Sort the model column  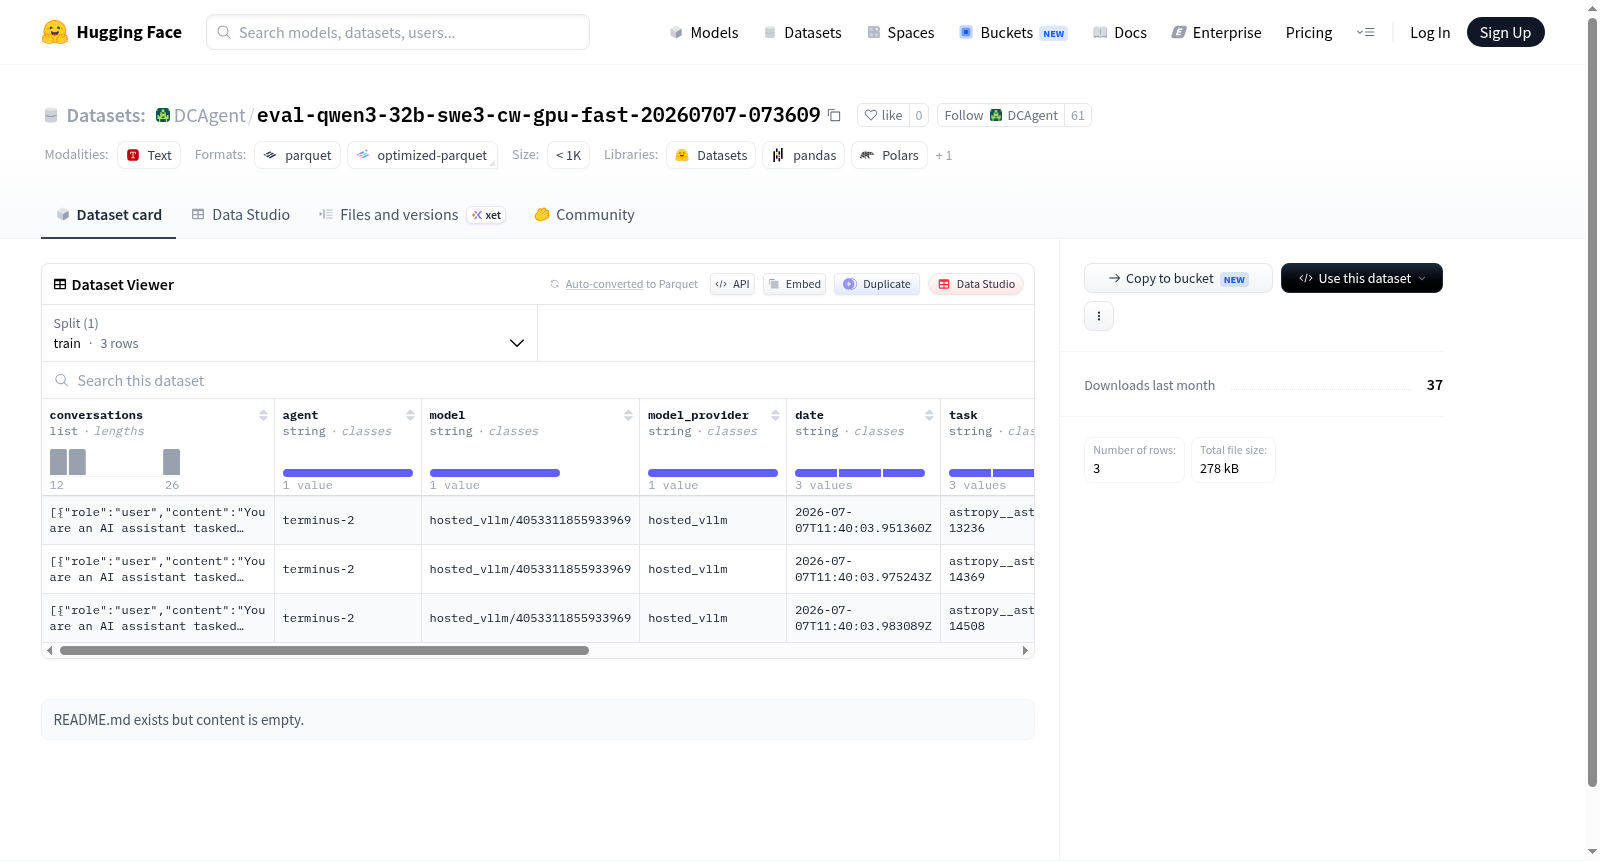point(628,415)
